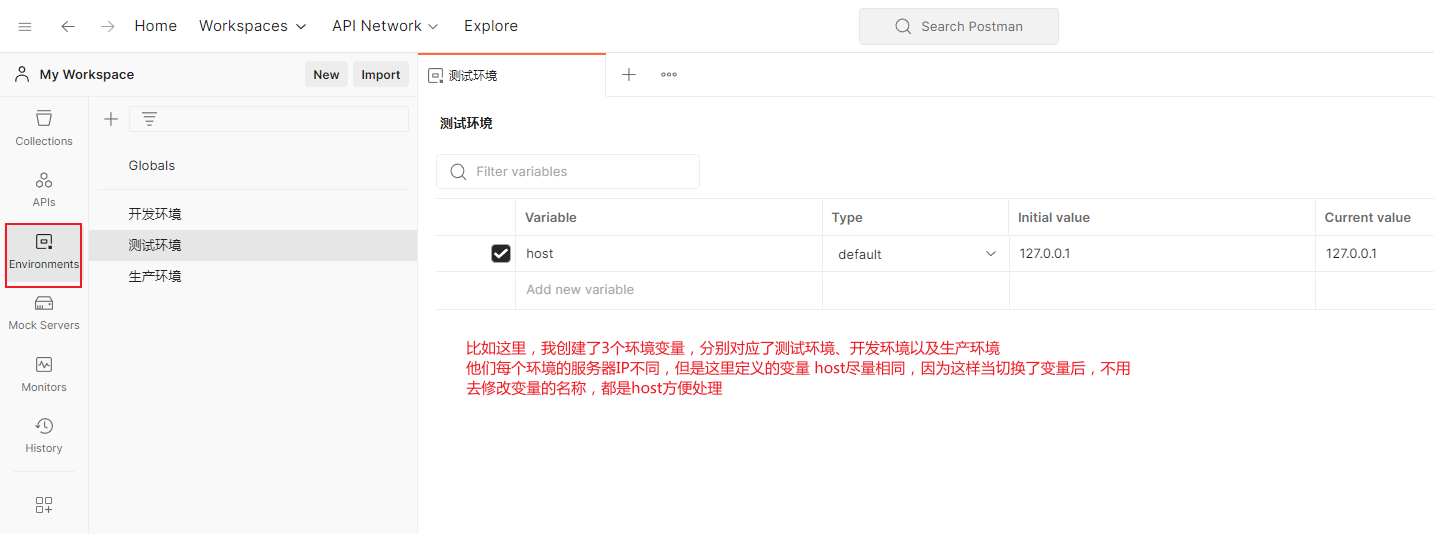The width and height of the screenshot is (1434, 534).
Task: Click the Initial value column header
Action: click(x=1054, y=217)
